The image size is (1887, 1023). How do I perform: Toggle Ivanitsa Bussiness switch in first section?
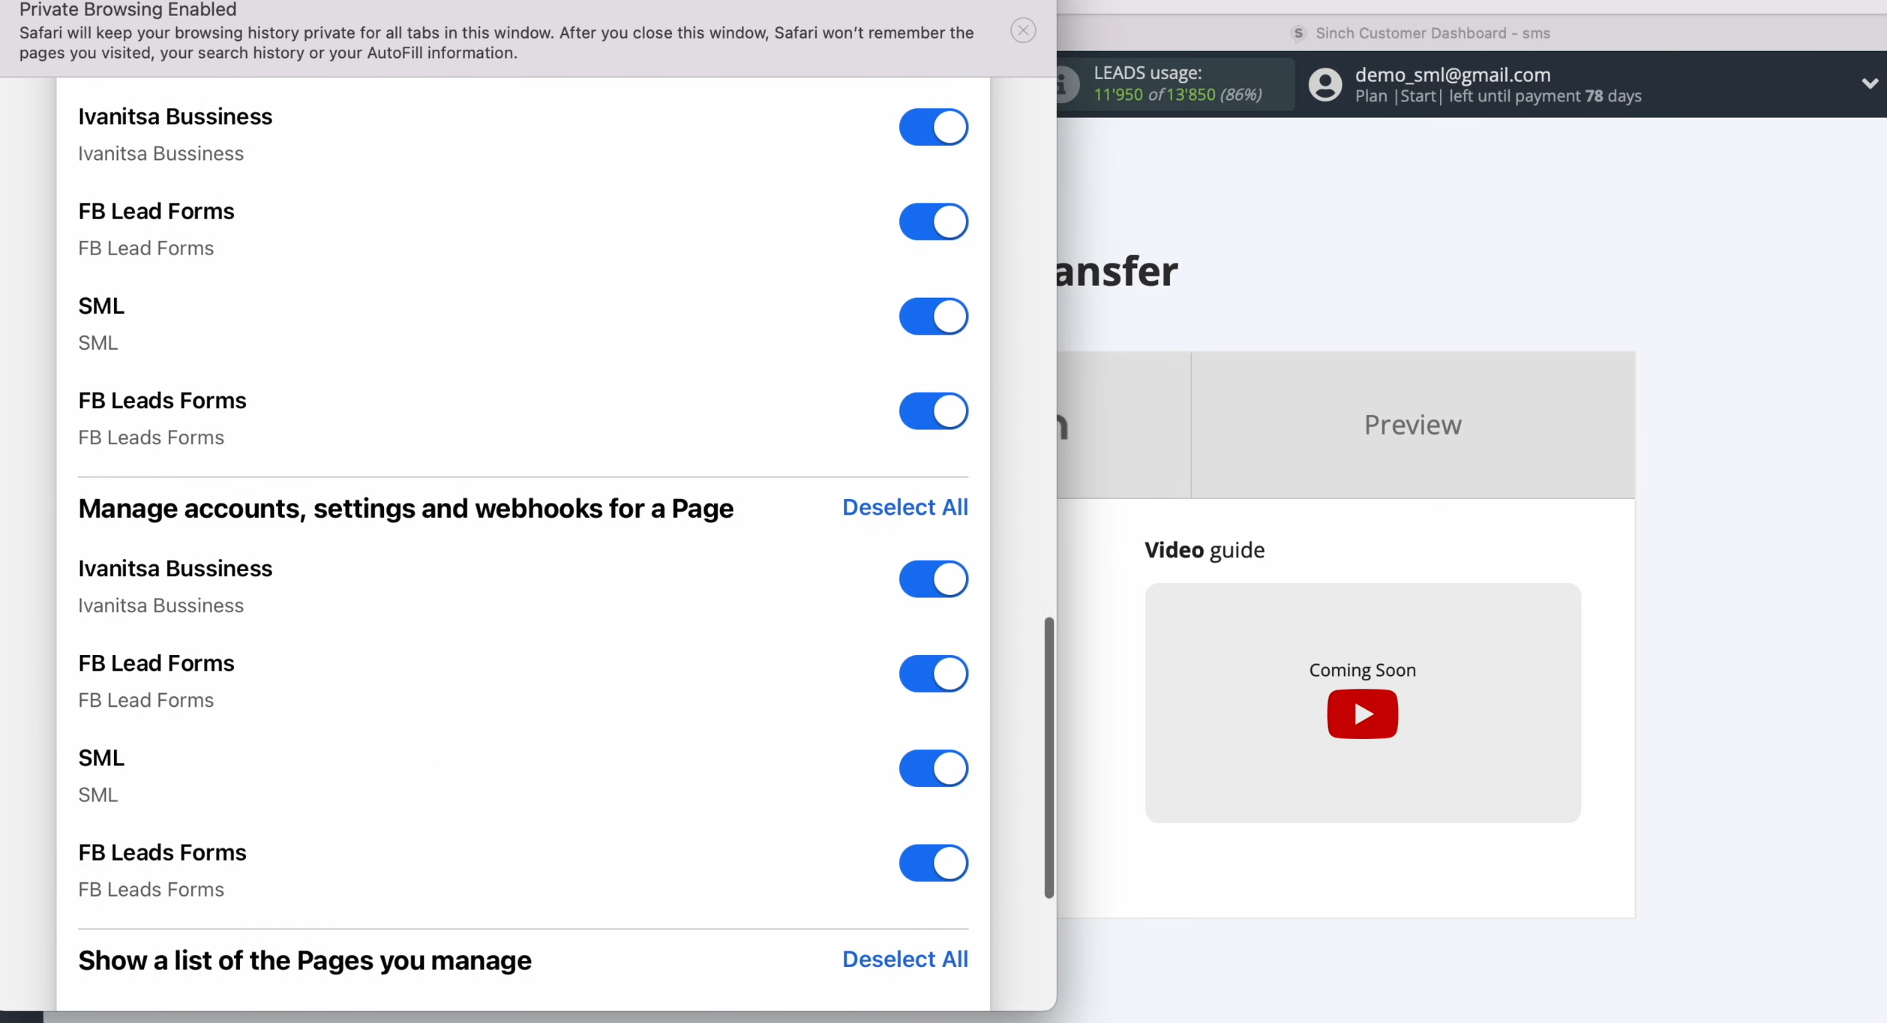[x=933, y=127]
